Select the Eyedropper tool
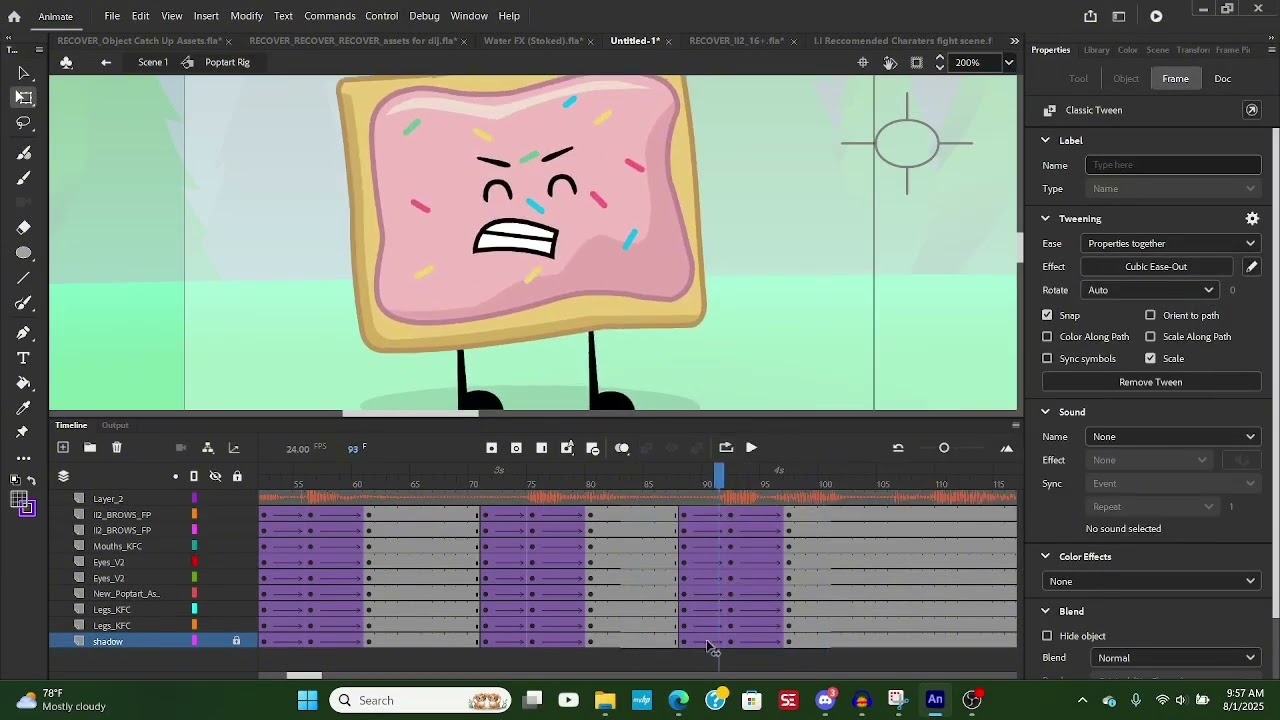Viewport: 1280px width, 720px height. 24,408
